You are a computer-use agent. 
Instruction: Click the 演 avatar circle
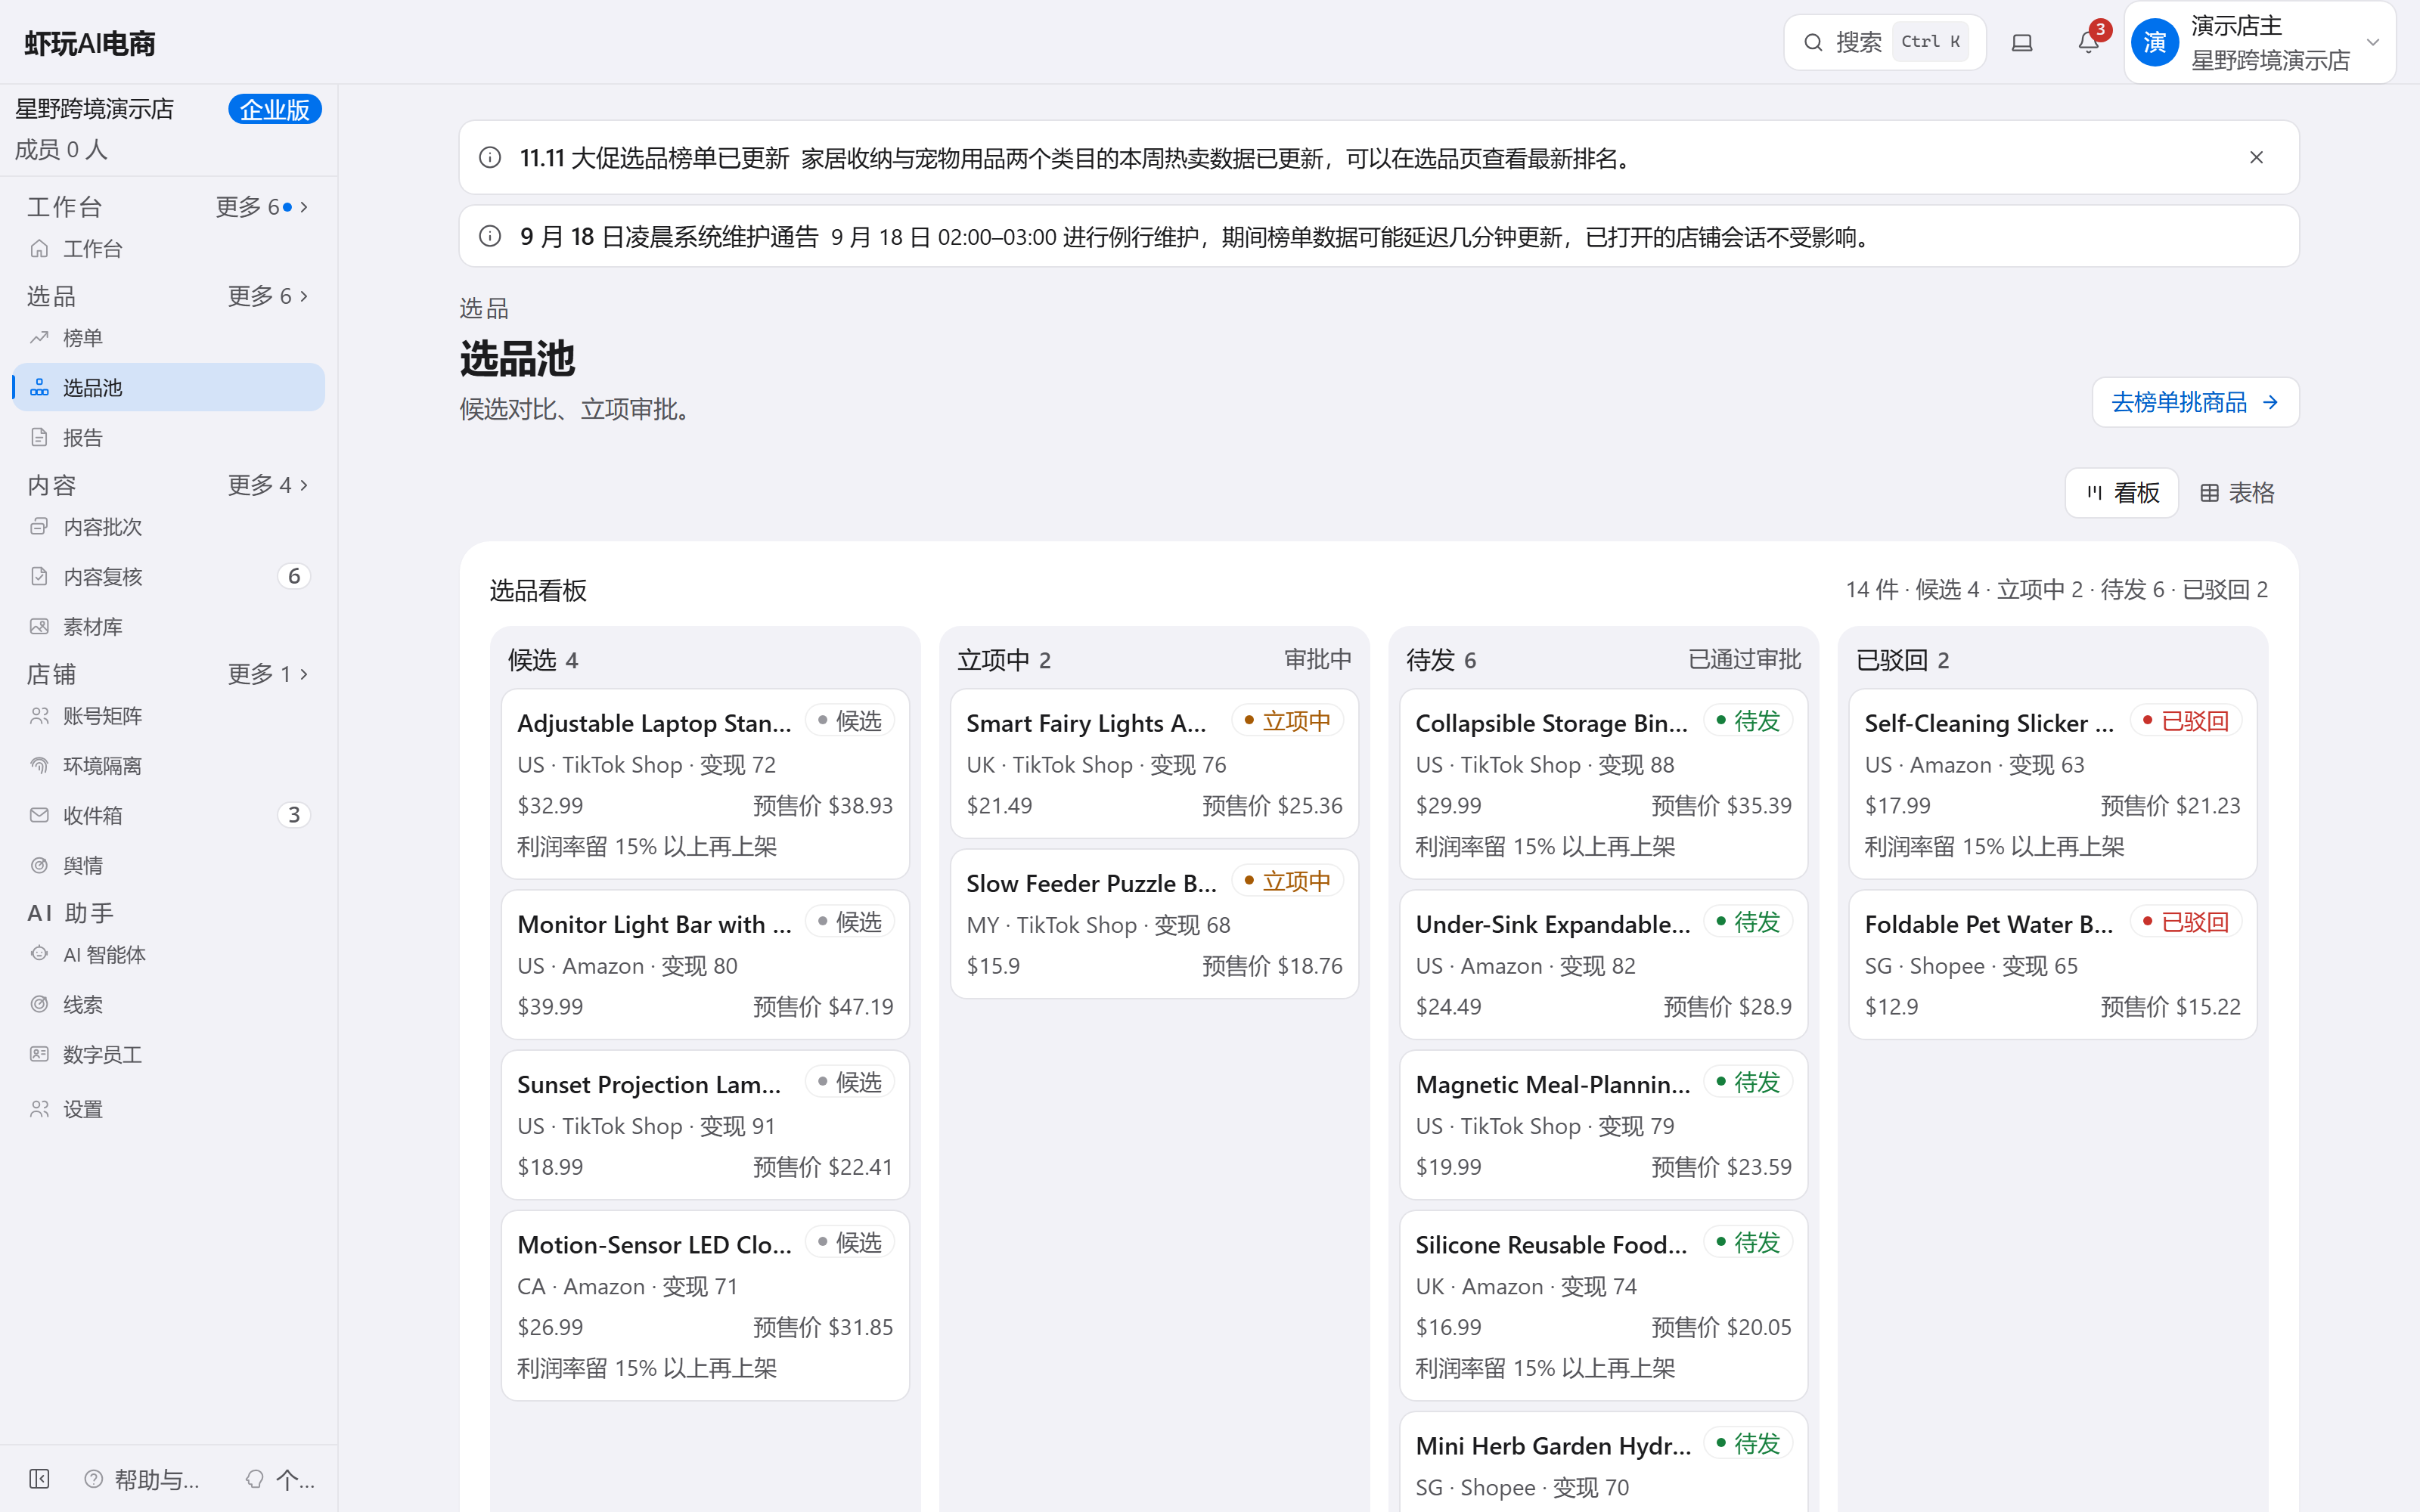coord(2155,42)
